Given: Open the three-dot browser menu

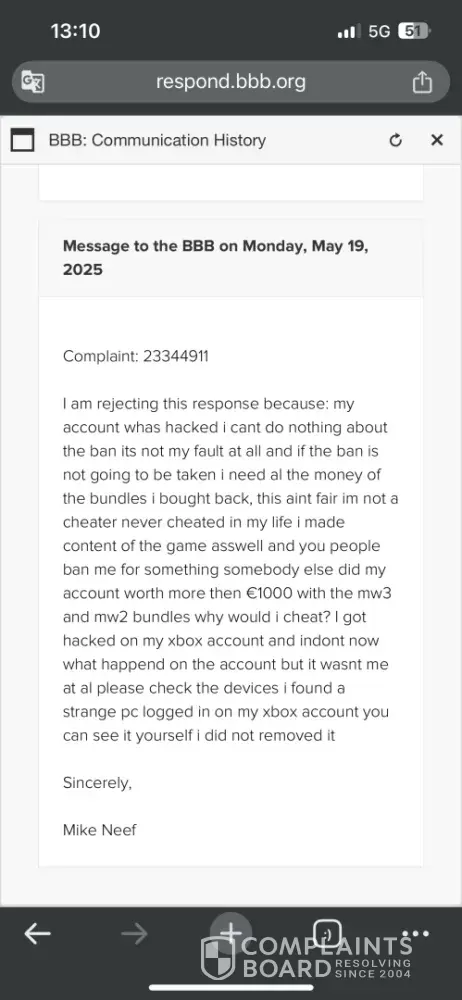Looking at the screenshot, I should 416,934.
